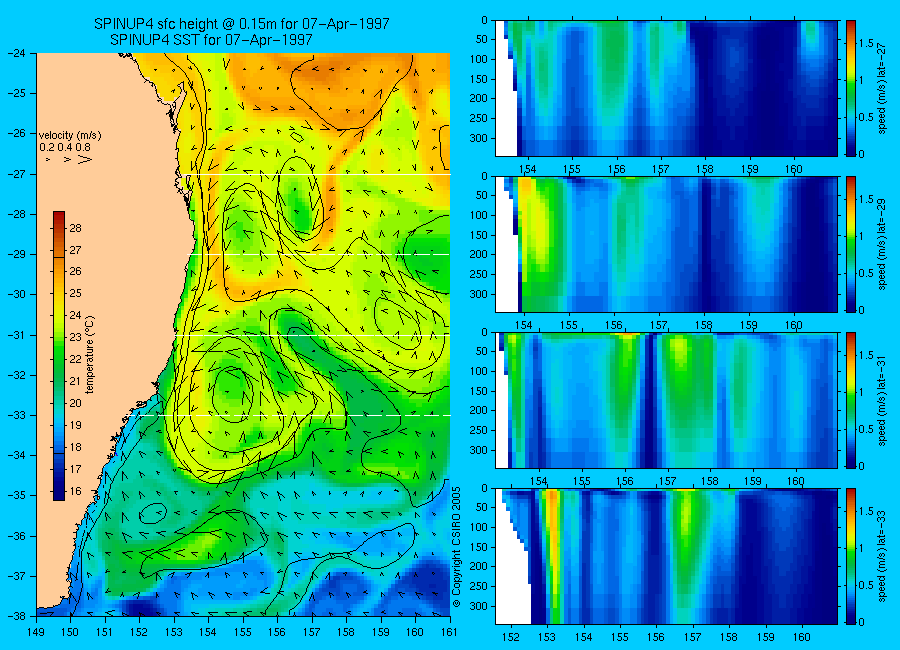Click the 300 depth label of the lat=-27 panel
The image size is (900, 650).
click(x=478, y=138)
